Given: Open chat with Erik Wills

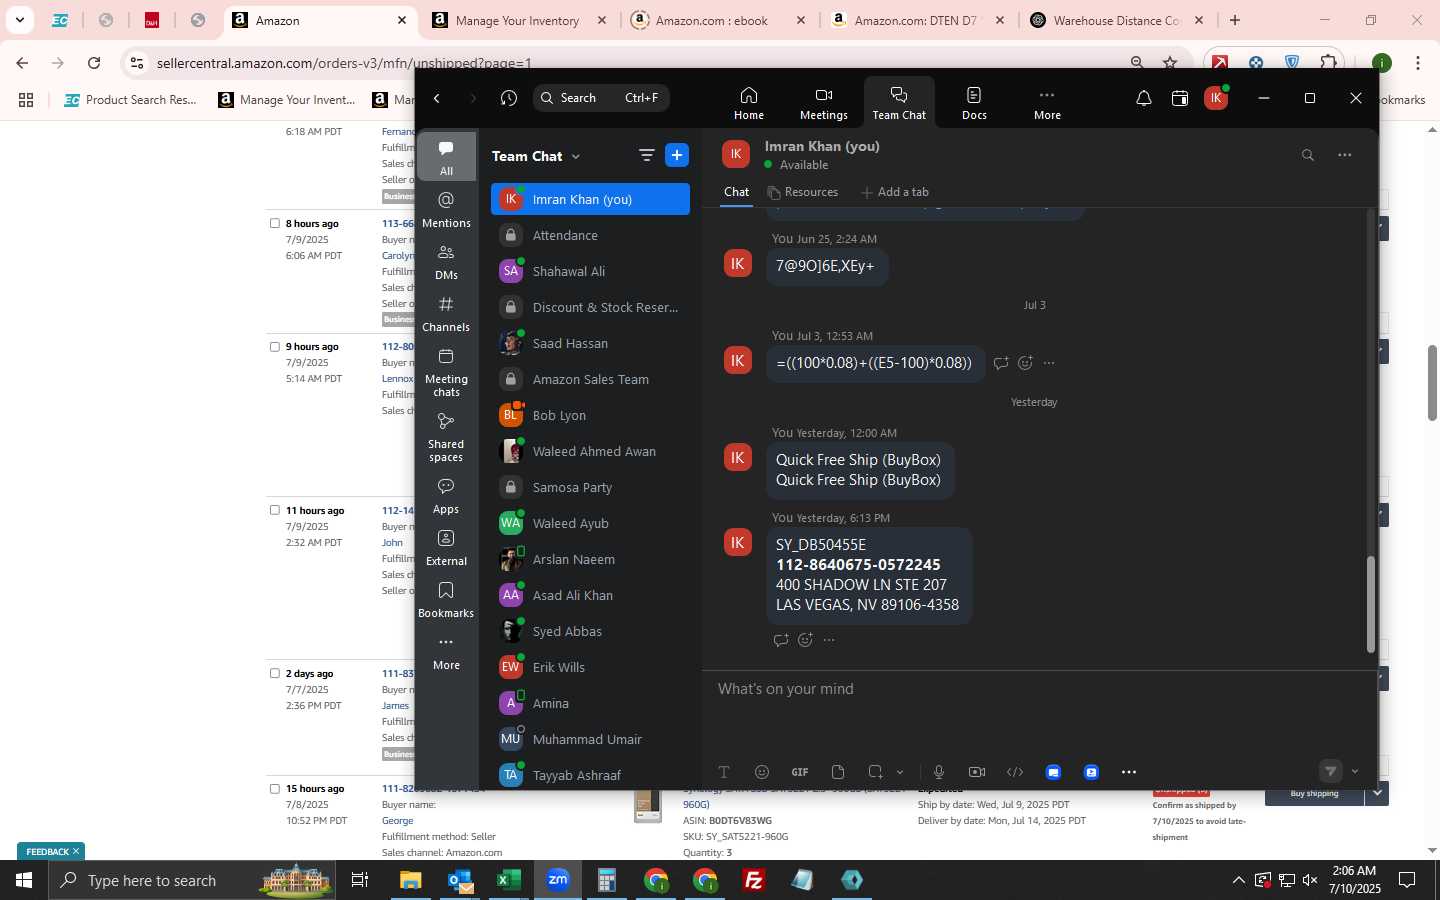Looking at the screenshot, I should 590,667.
